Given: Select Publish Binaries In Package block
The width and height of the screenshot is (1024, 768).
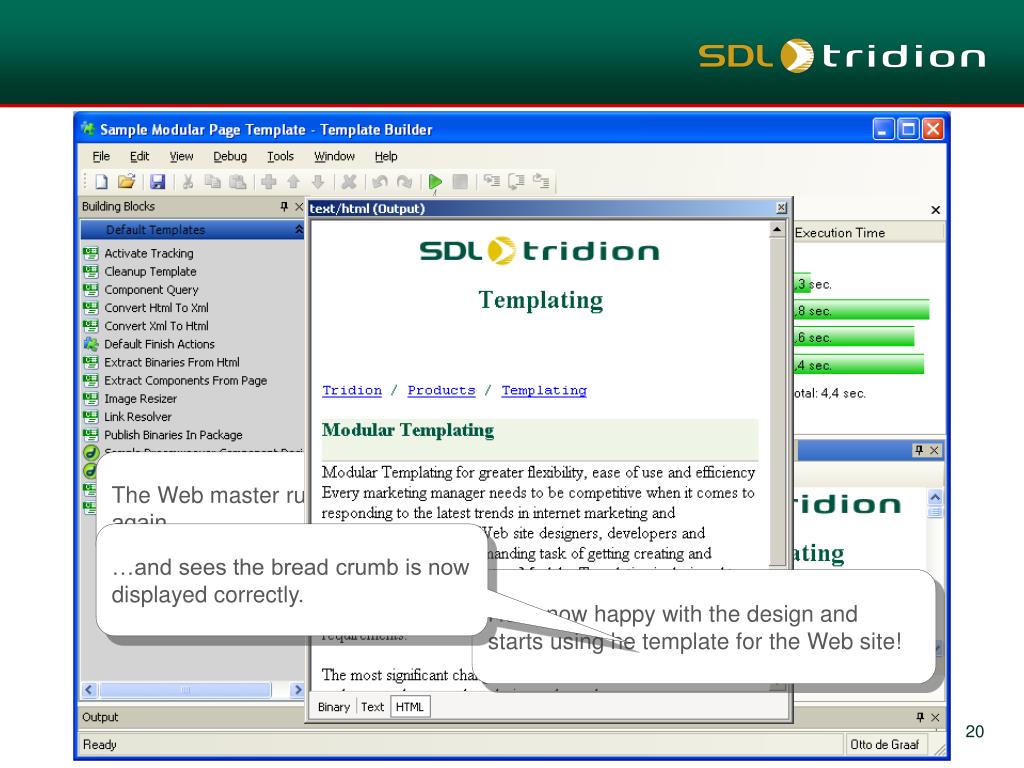Looking at the screenshot, I should (173, 435).
